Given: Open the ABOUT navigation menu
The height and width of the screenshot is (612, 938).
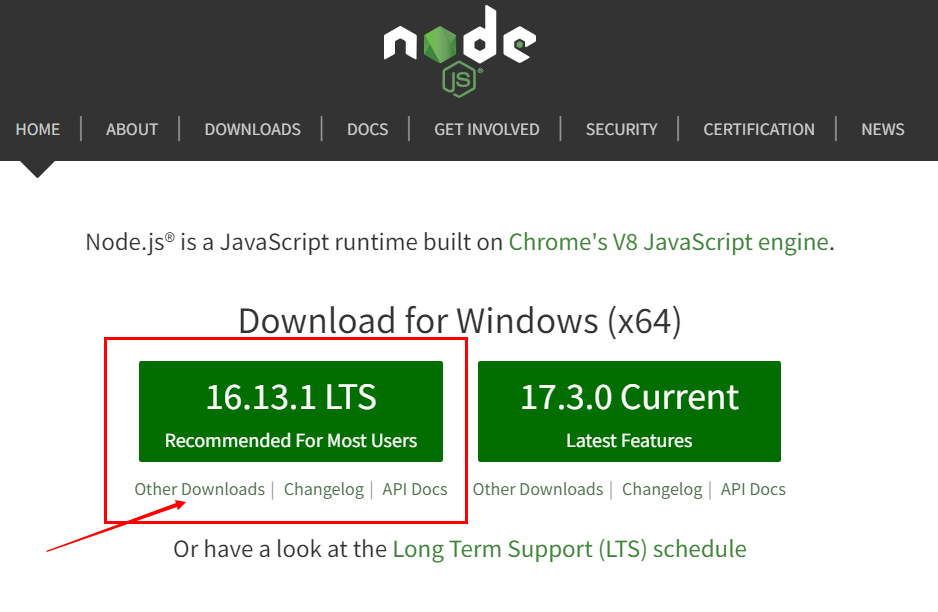Looking at the screenshot, I should click(x=131, y=129).
